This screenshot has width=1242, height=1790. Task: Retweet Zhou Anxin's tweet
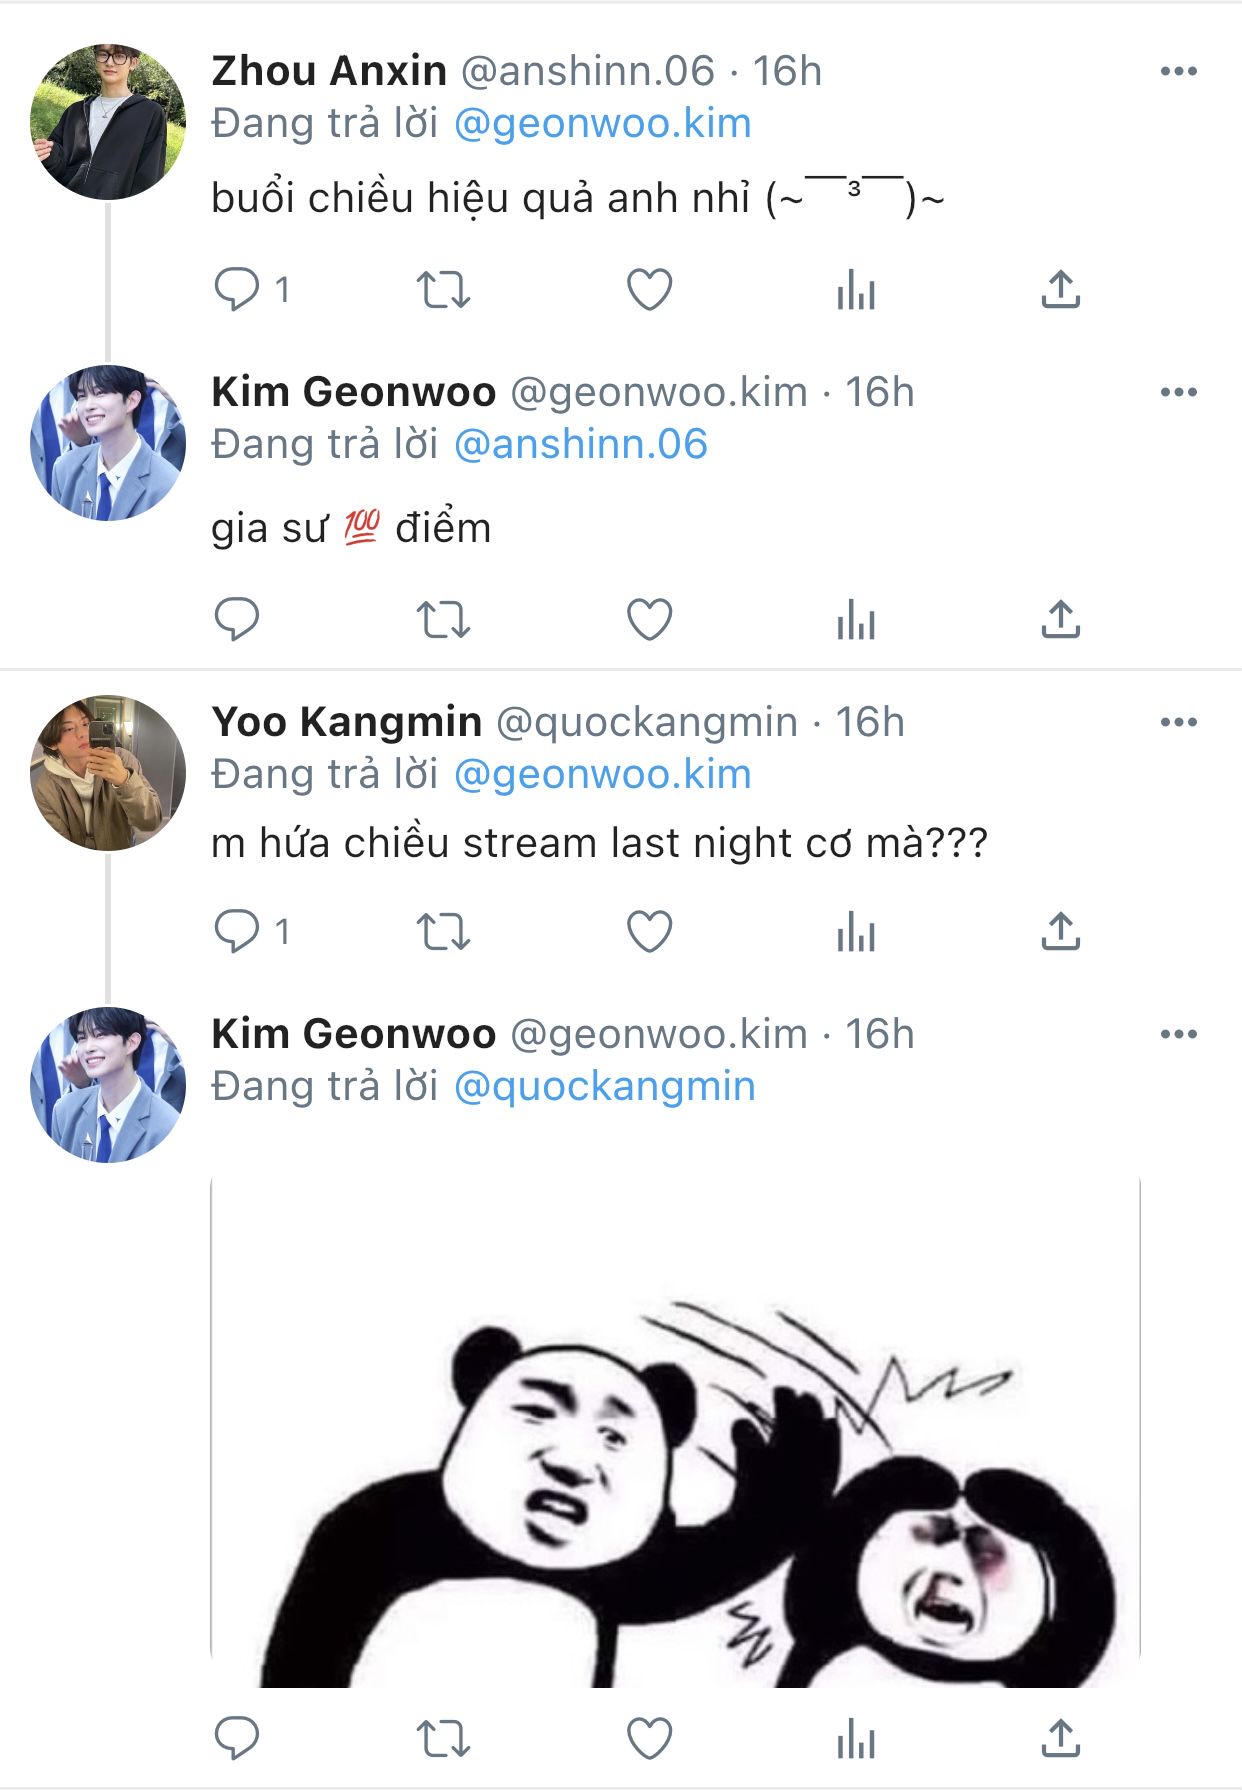click(x=443, y=290)
